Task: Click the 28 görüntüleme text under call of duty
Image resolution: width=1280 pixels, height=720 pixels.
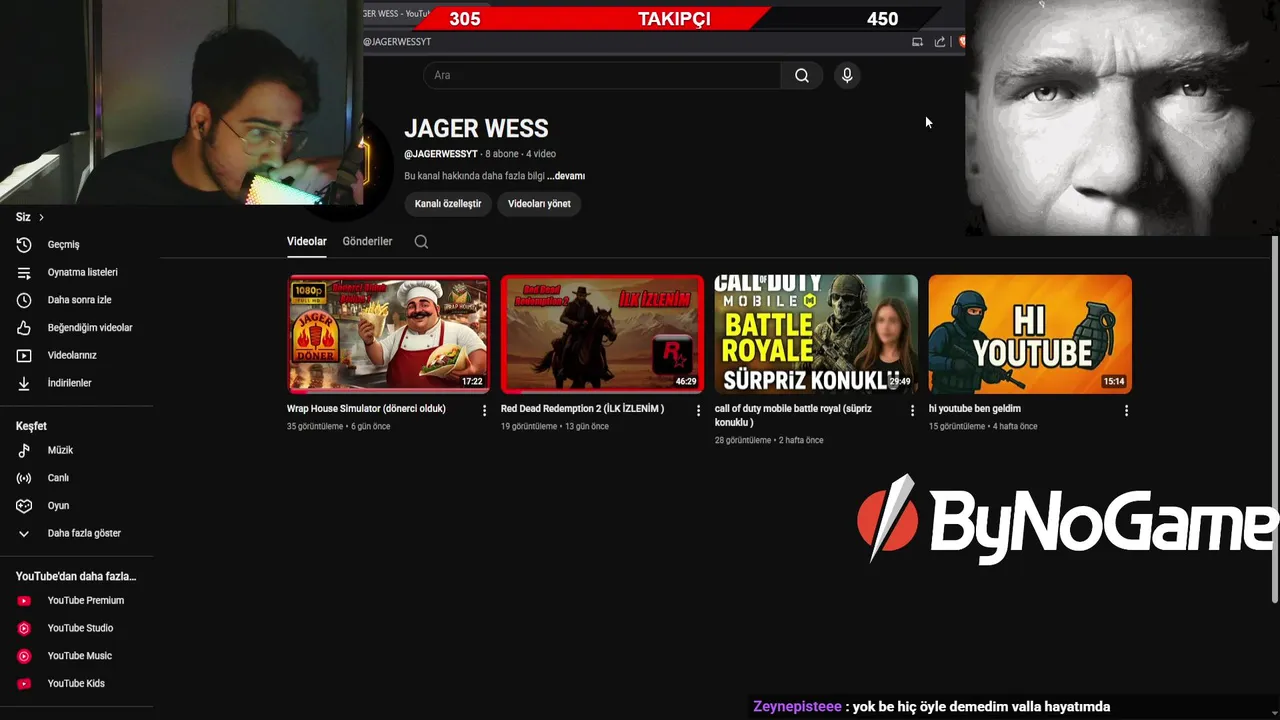Action: pos(743,440)
